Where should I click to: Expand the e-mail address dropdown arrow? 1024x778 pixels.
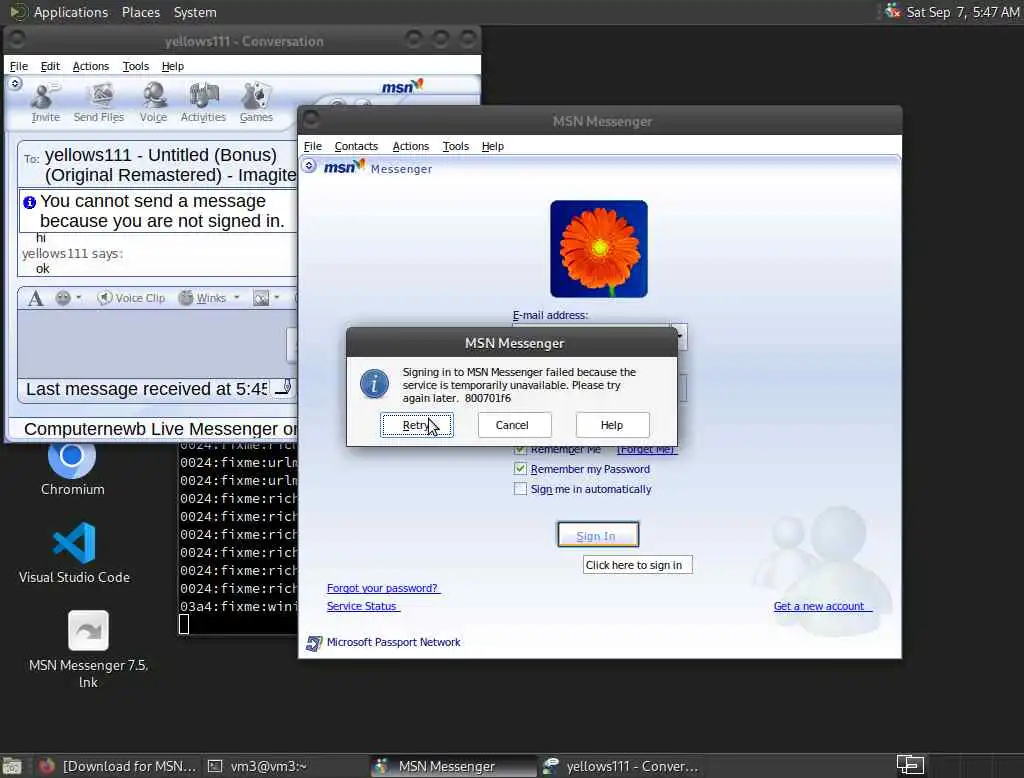[679, 336]
